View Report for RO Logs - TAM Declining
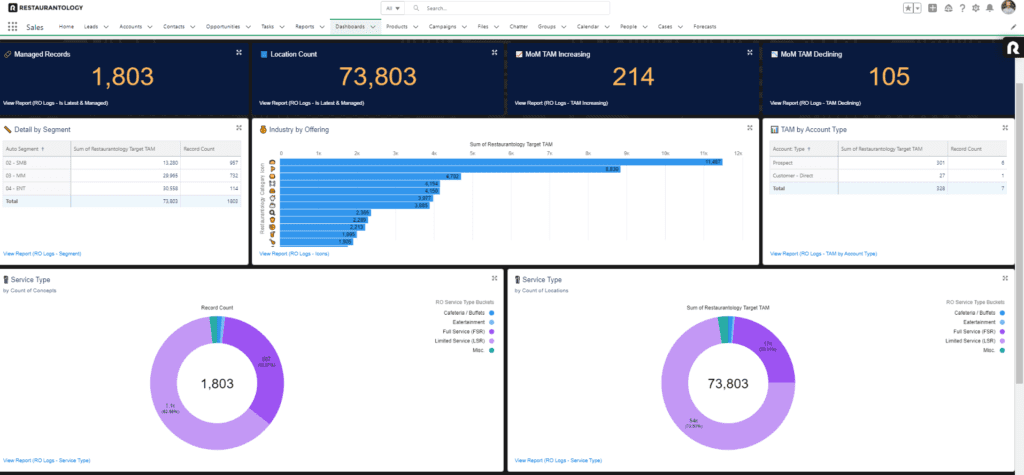Viewport: 1024px width, 475px height. point(816,103)
